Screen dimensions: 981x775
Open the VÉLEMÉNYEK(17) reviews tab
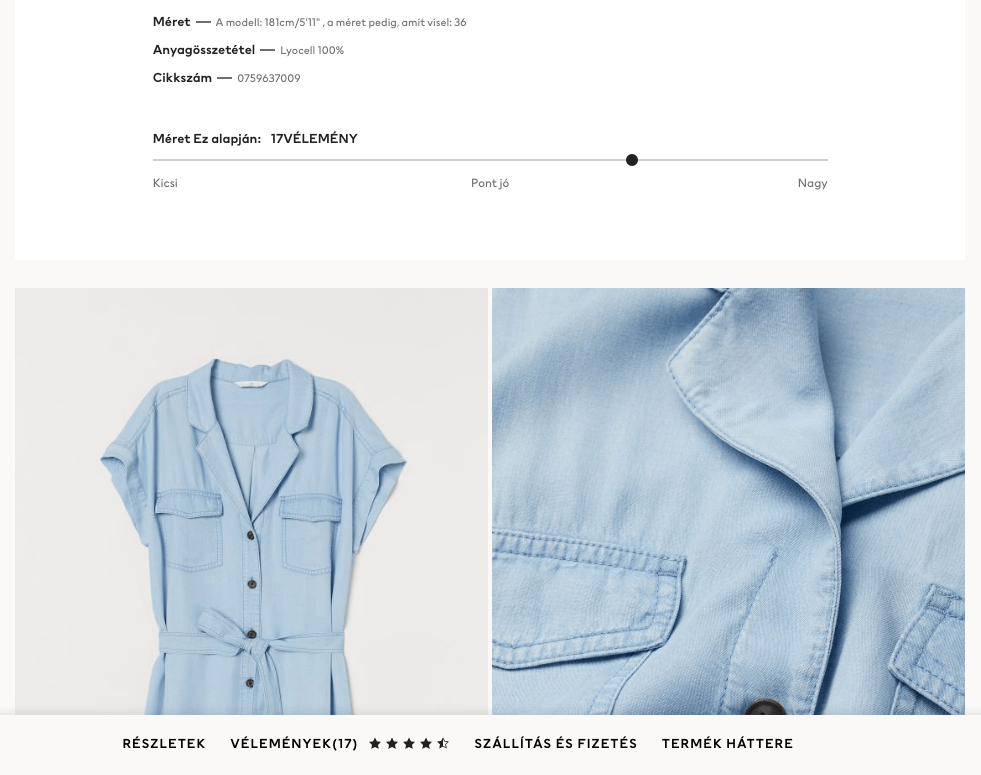(x=293, y=743)
